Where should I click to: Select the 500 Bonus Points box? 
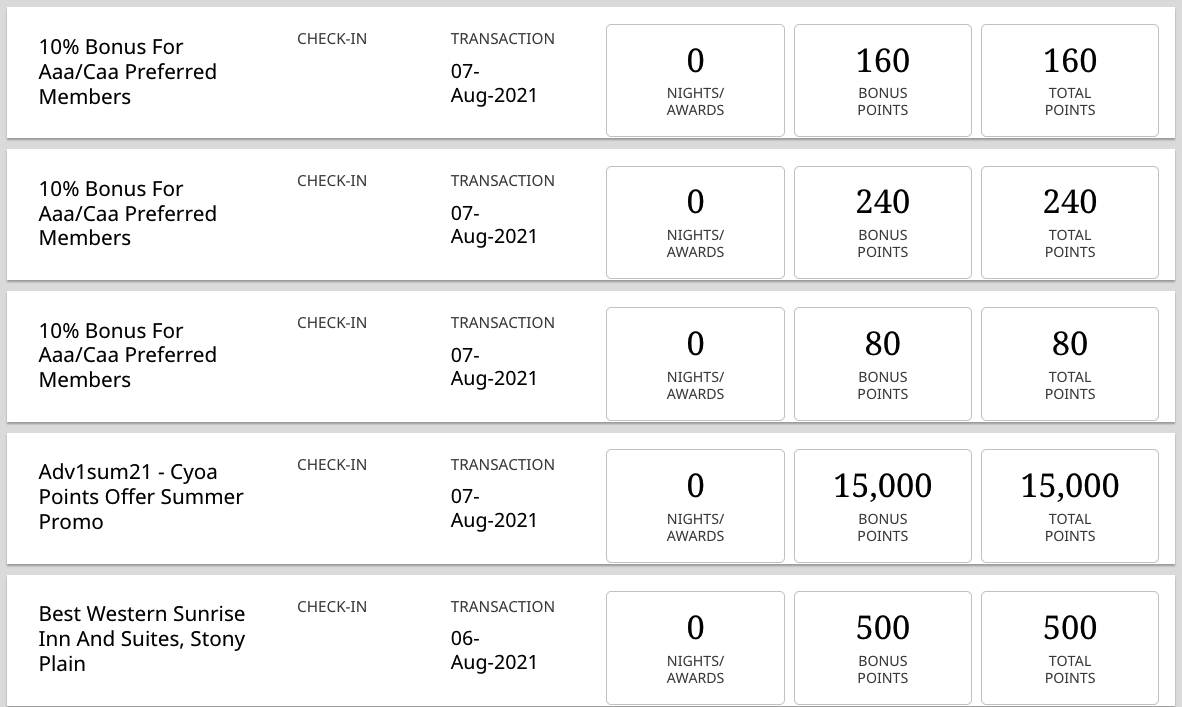click(x=883, y=647)
